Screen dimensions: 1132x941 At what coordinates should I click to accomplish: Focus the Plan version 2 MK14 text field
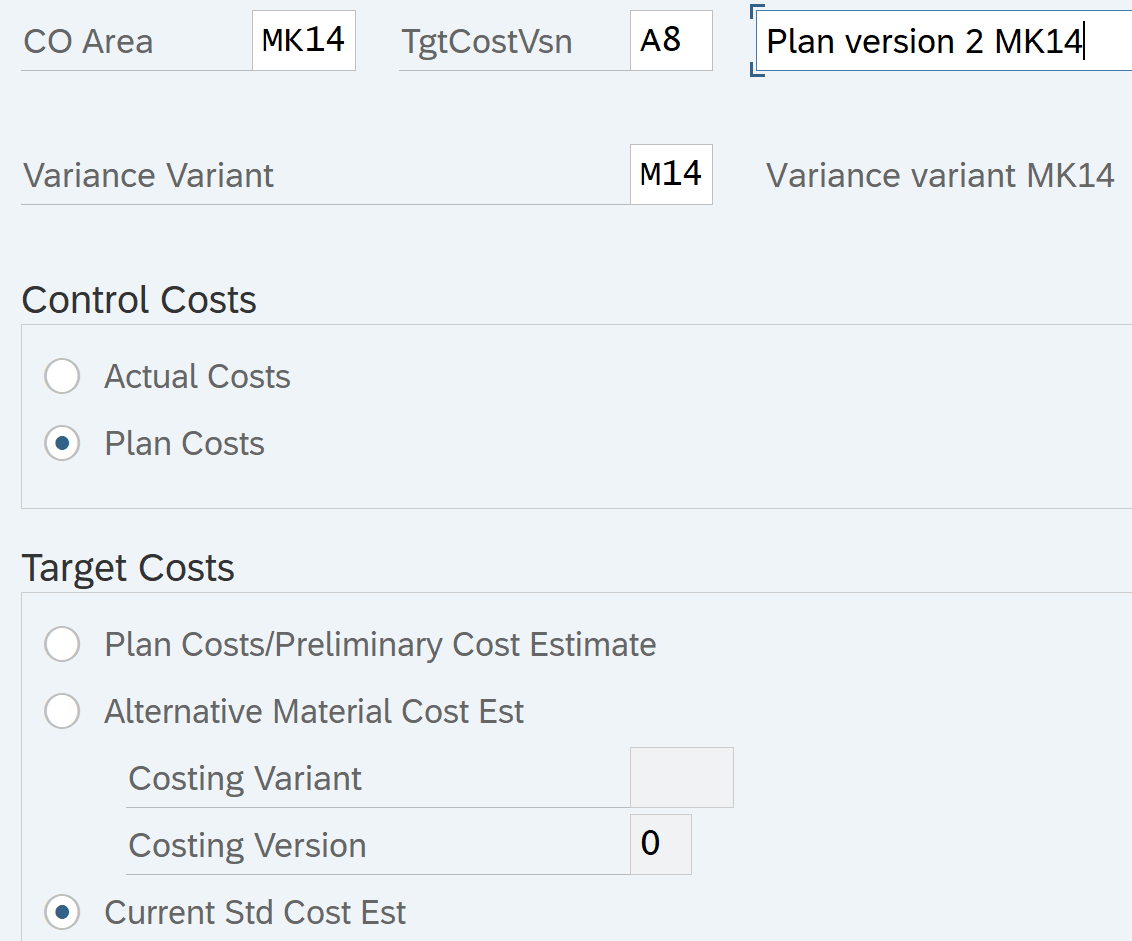pos(940,42)
